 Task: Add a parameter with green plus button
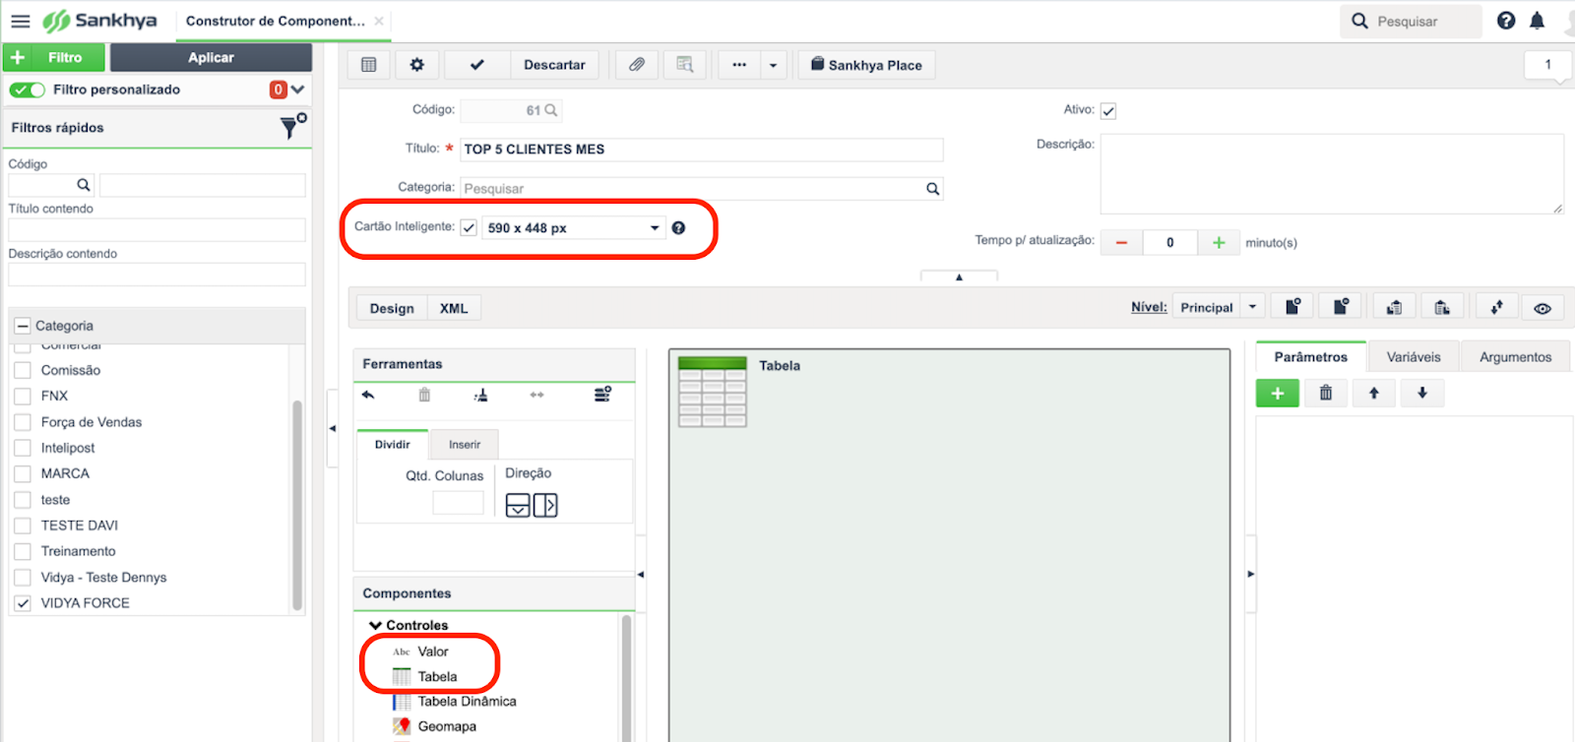coord(1277,393)
